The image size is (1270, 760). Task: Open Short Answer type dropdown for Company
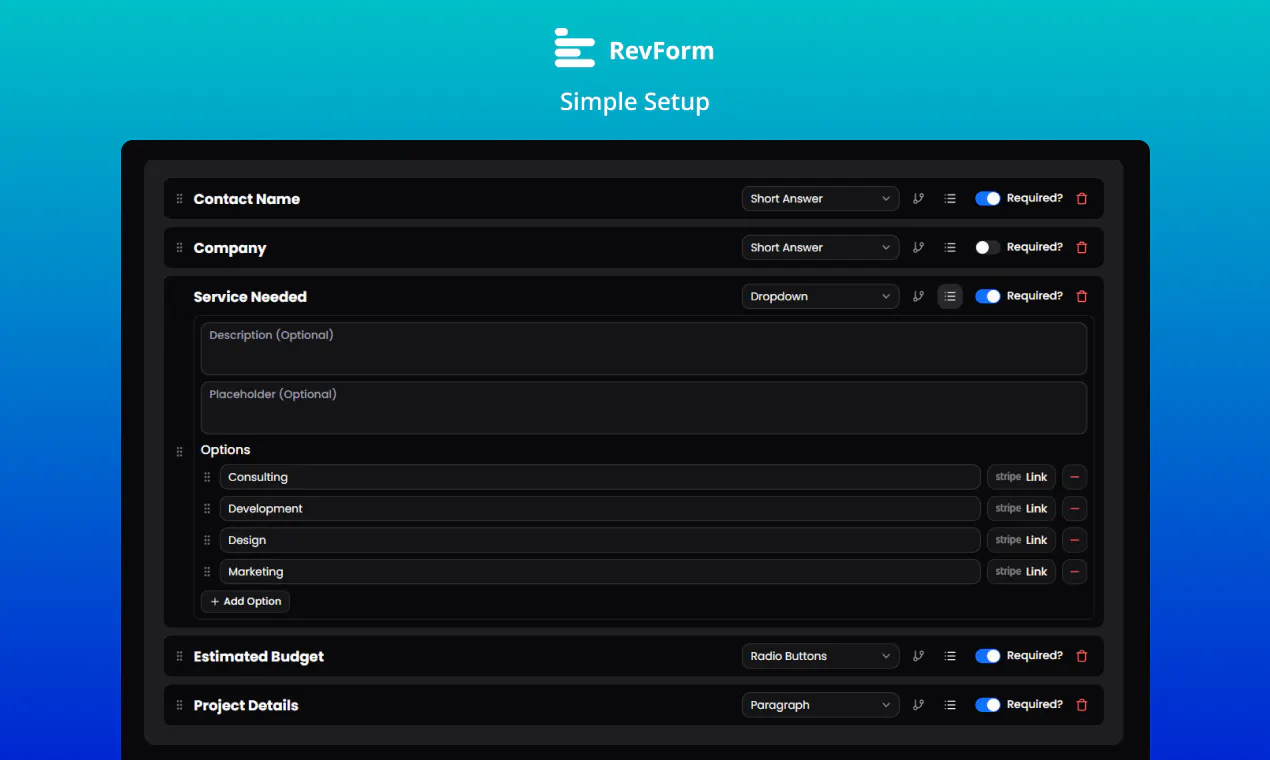820,248
